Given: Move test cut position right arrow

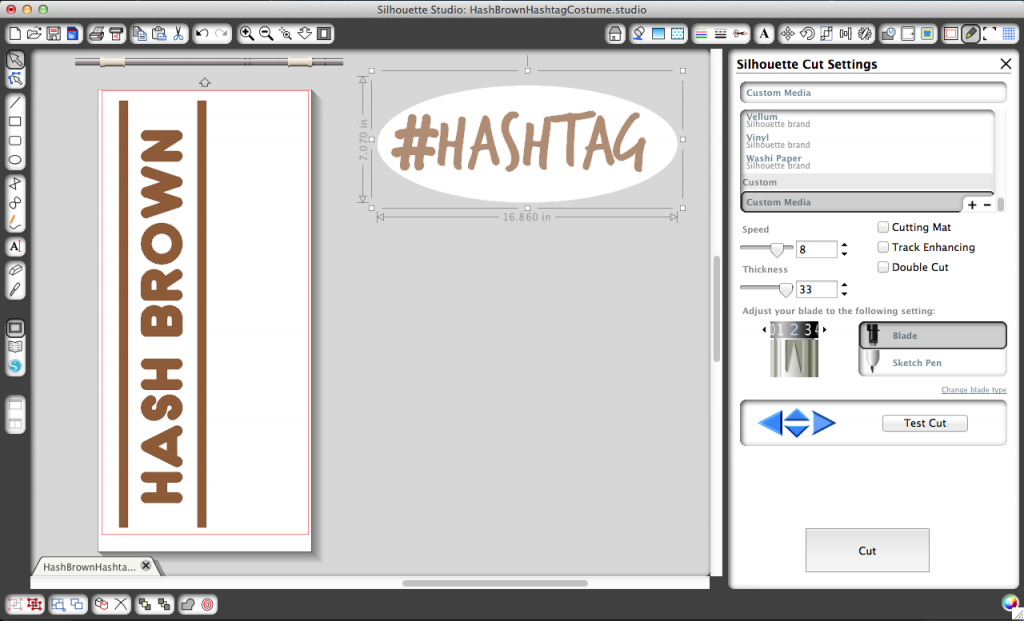Looking at the screenshot, I should [824, 423].
